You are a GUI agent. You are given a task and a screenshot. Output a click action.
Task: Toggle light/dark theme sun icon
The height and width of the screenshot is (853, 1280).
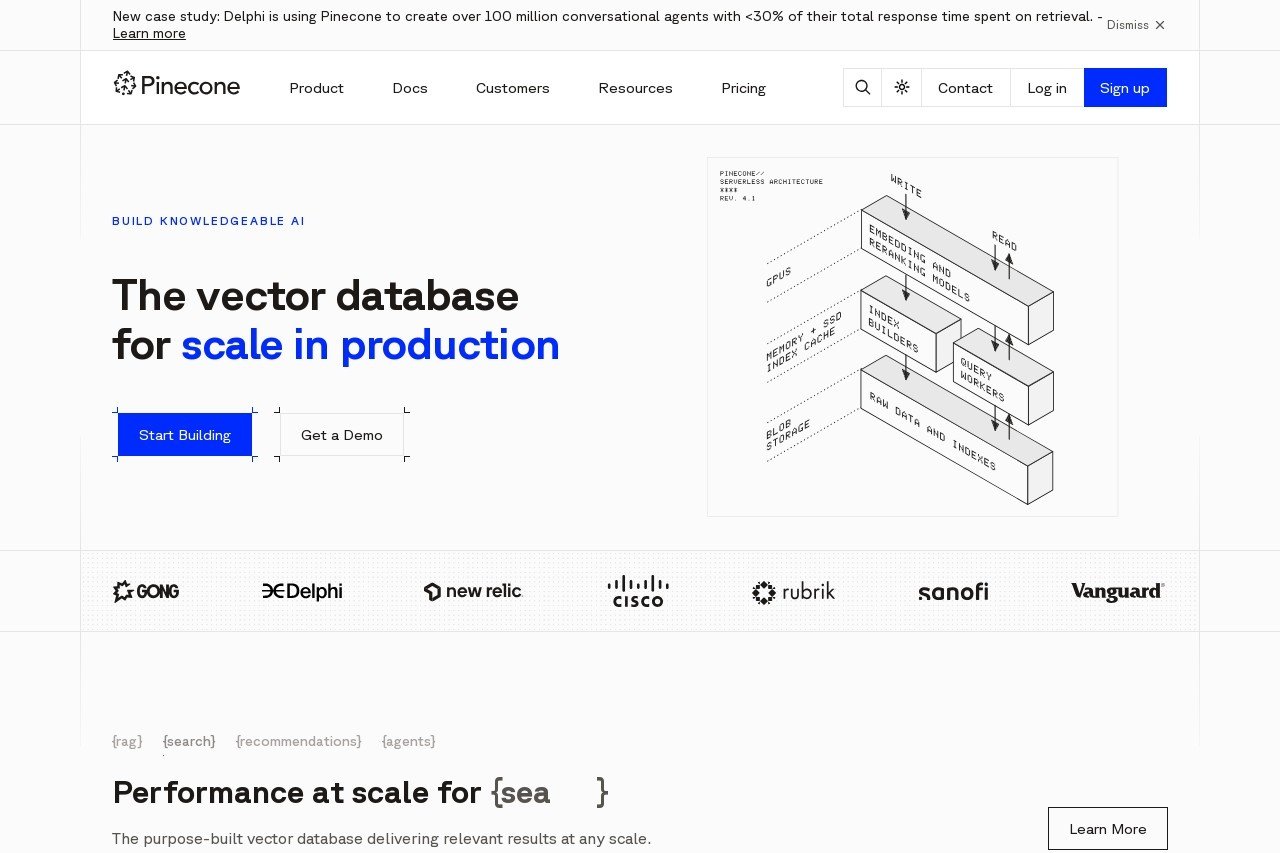(x=902, y=88)
